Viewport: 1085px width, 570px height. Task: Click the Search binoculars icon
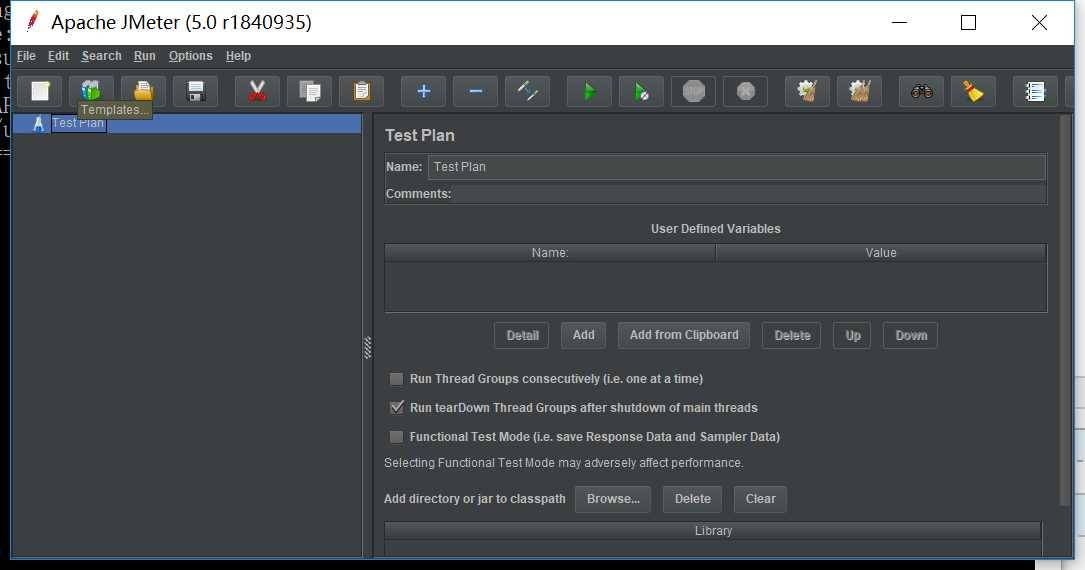pyautogui.click(x=921, y=91)
